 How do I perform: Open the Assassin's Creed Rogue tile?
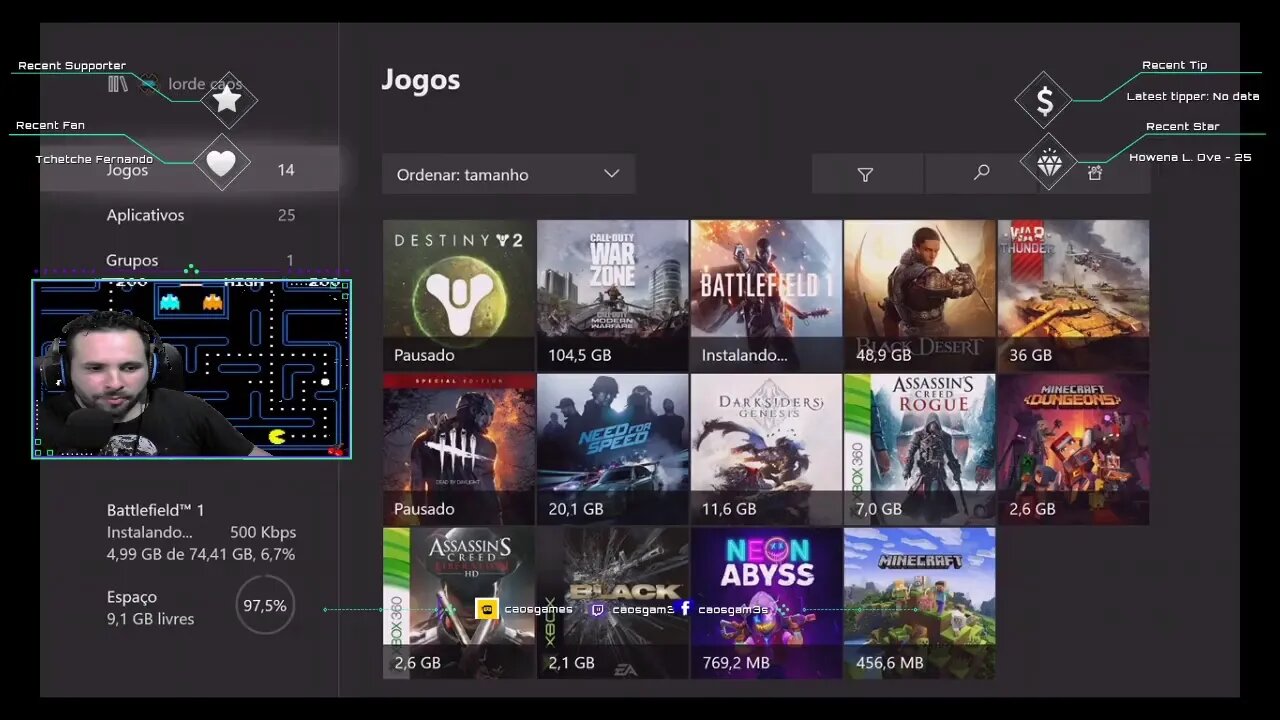coord(919,450)
